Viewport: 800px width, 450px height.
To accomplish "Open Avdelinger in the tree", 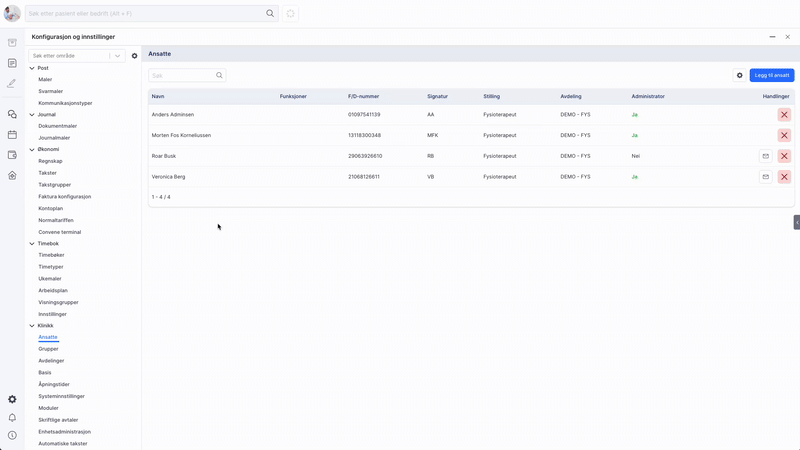I will [x=51, y=360].
